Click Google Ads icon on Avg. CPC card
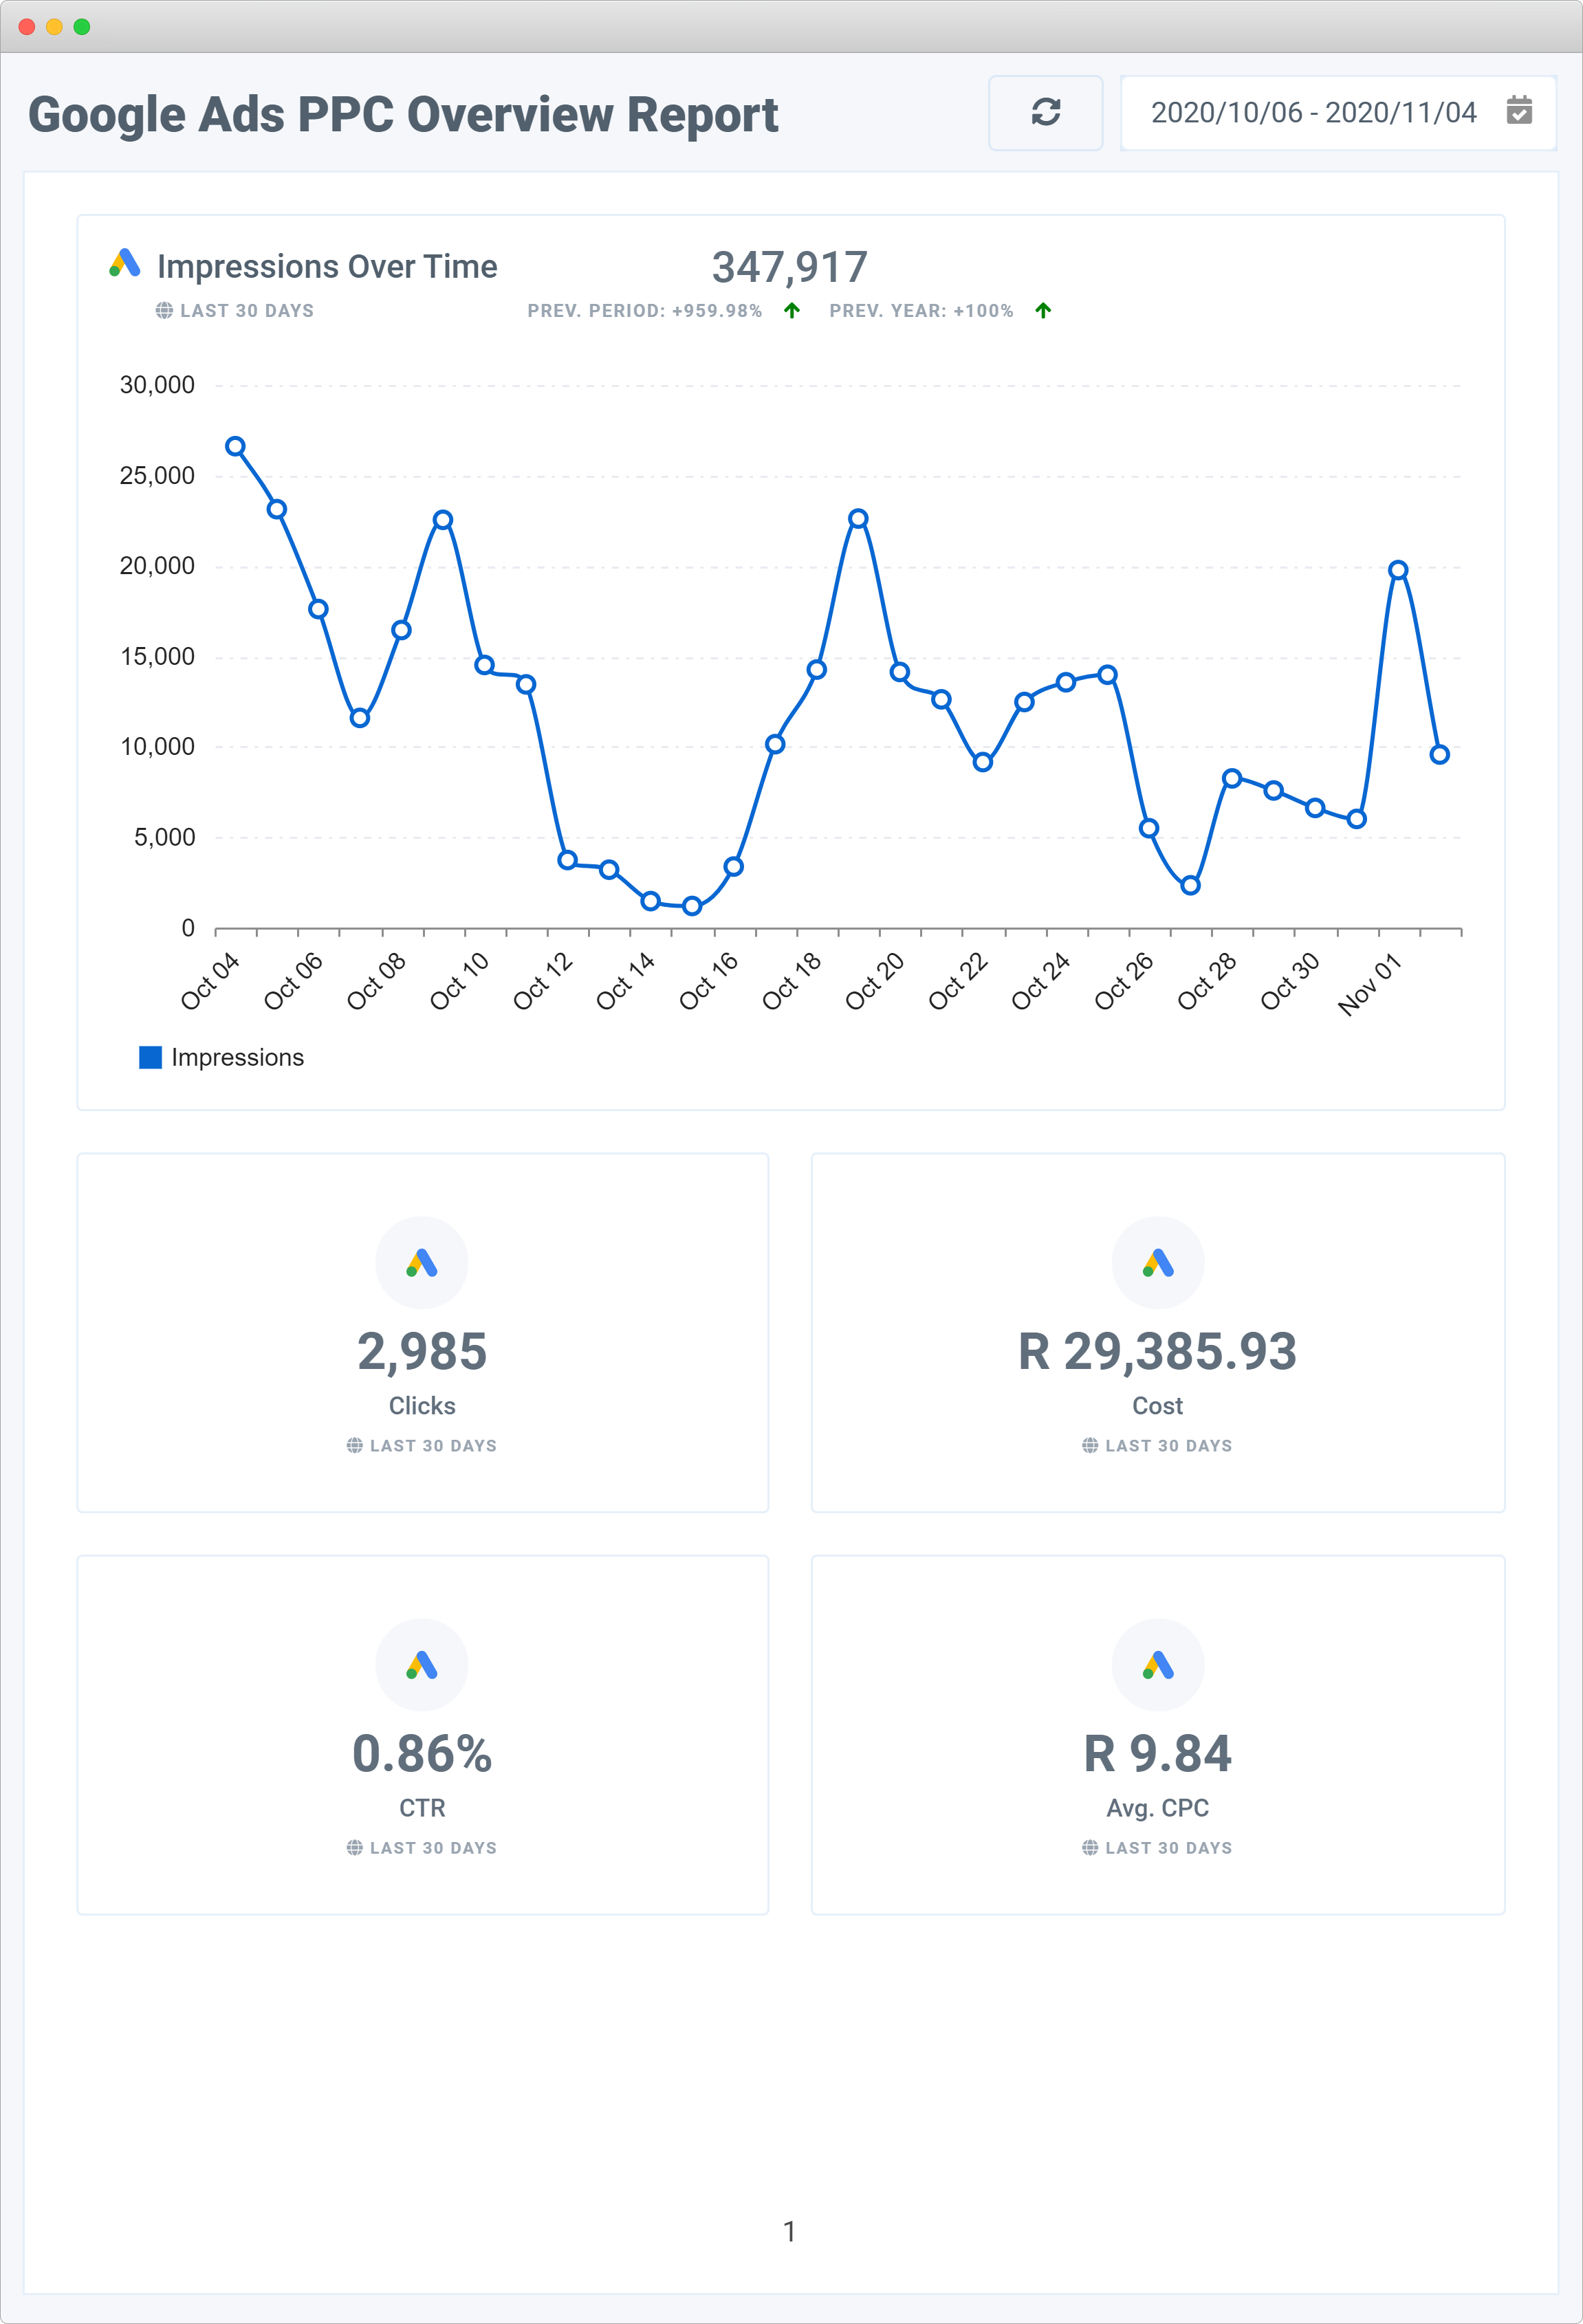 pyautogui.click(x=1158, y=1665)
